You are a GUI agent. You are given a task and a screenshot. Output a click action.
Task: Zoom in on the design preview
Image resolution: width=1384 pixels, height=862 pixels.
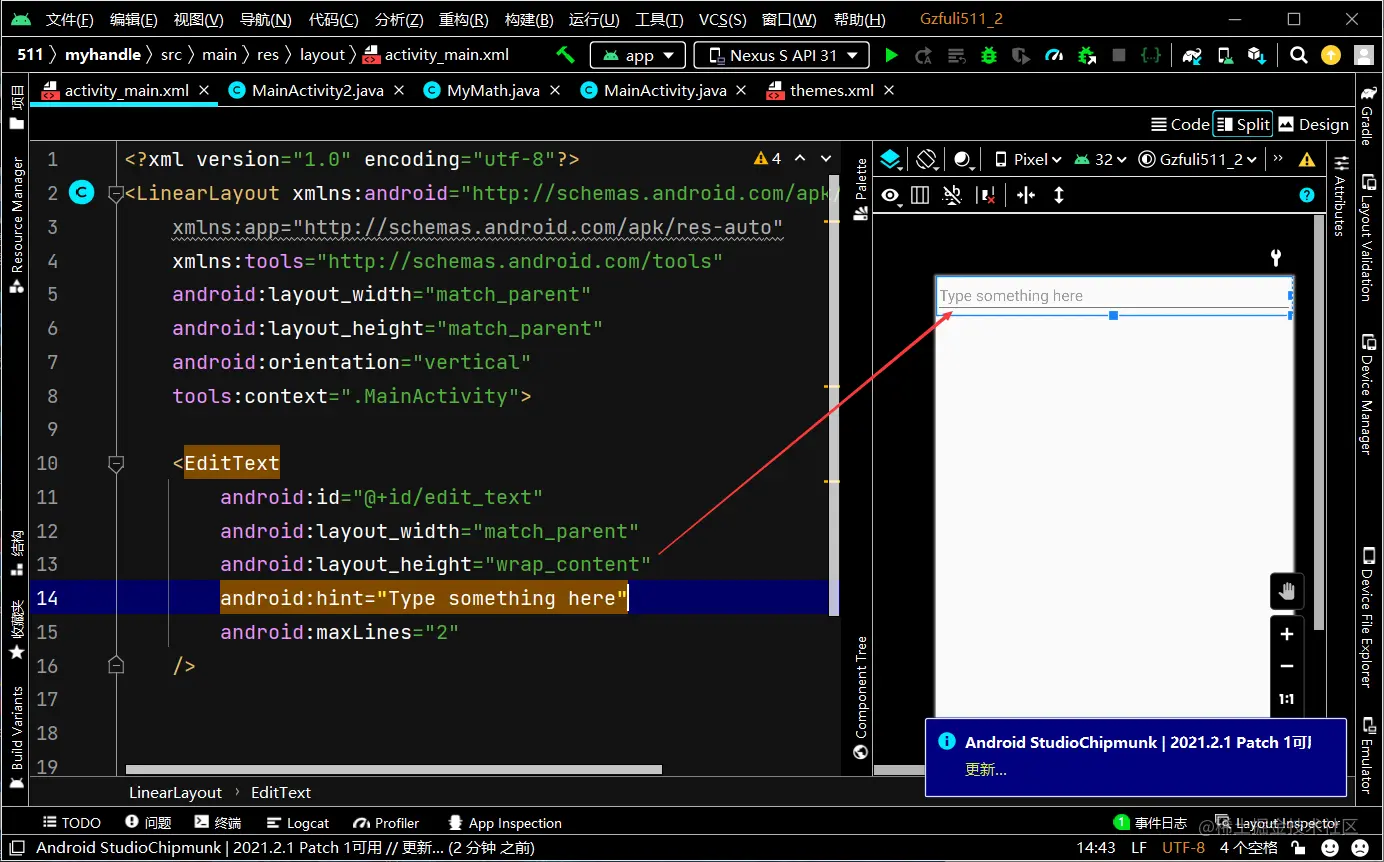pos(1286,634)
